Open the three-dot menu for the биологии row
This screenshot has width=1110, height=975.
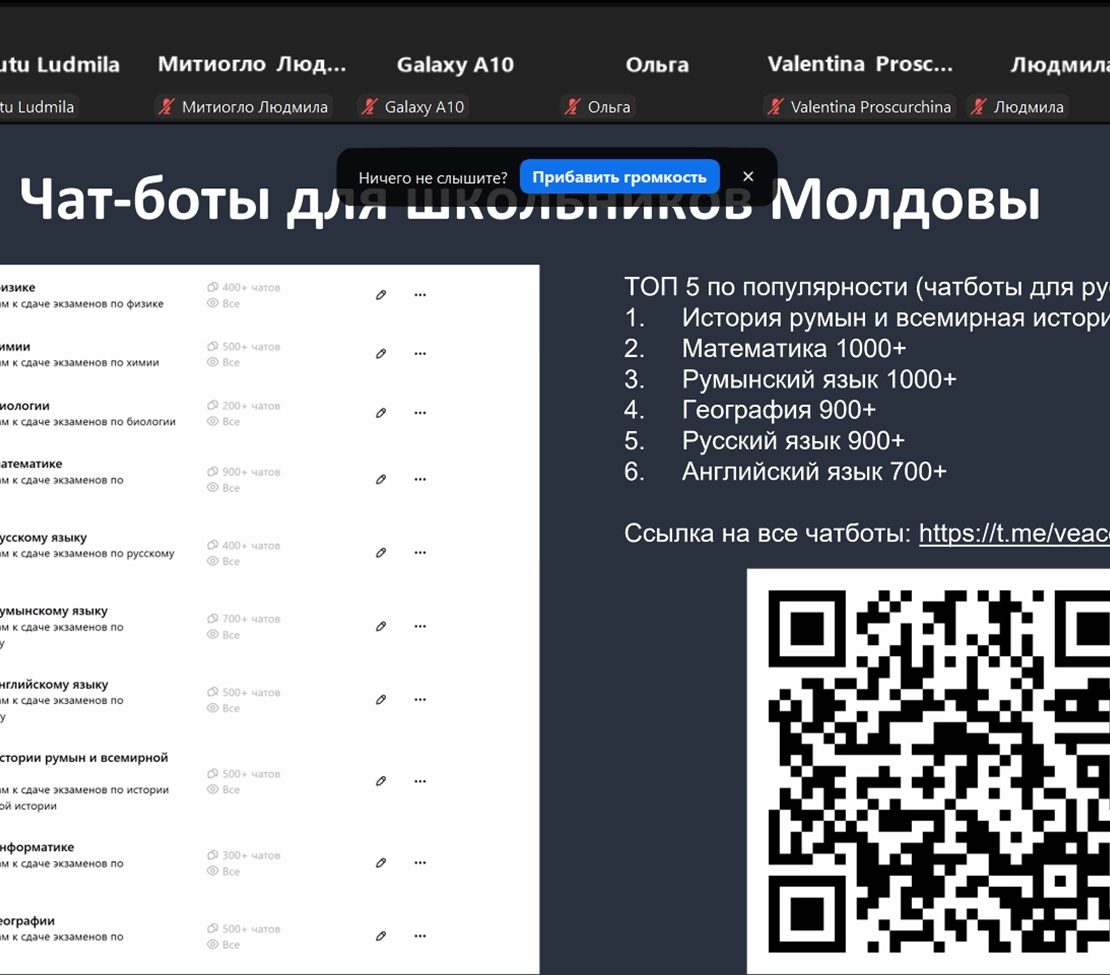(x=420, y=413)
